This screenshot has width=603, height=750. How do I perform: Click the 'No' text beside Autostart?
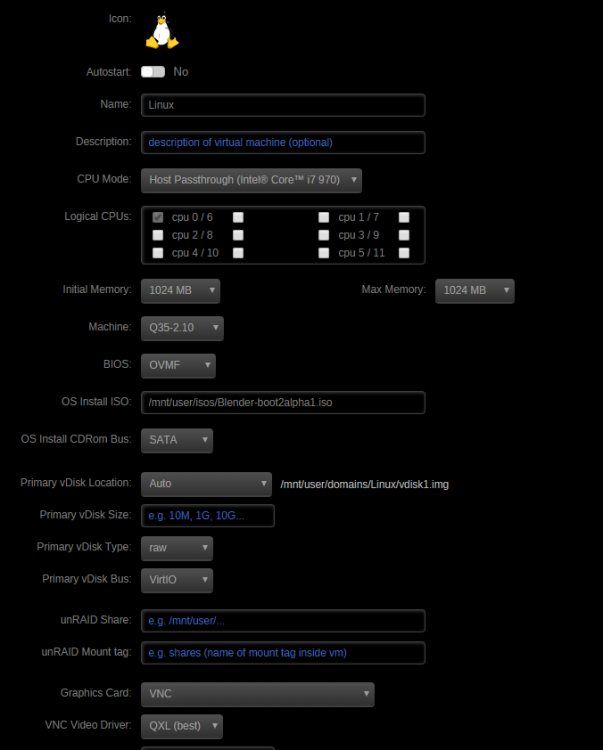coord(181,72)
